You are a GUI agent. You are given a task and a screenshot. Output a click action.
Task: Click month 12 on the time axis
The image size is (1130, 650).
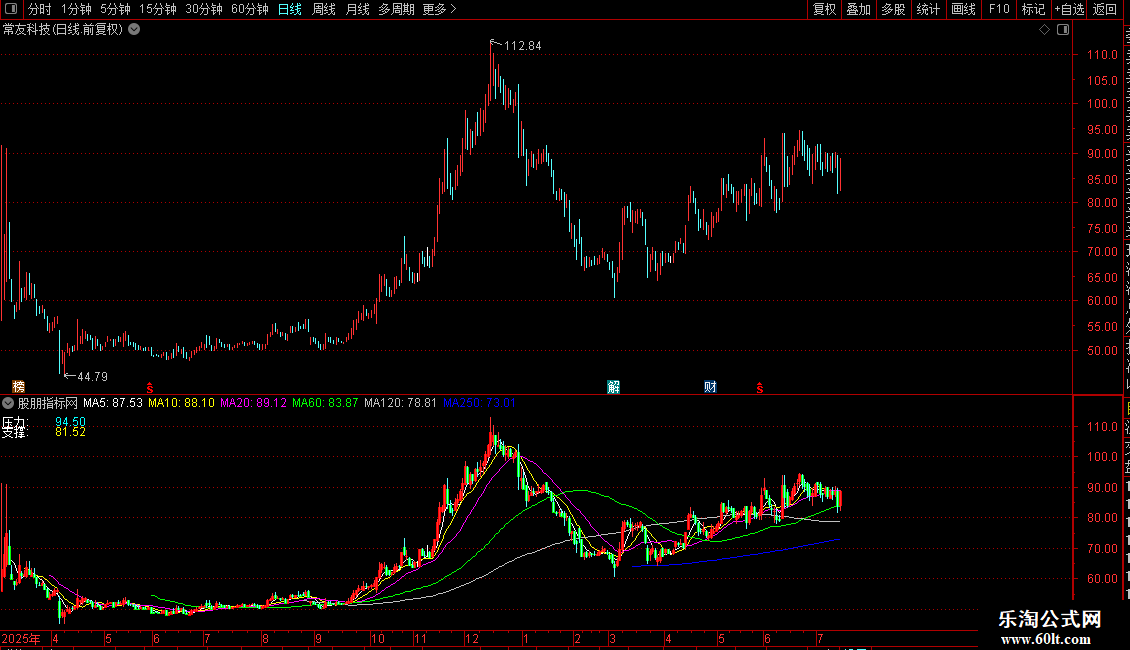click(471, 638)
